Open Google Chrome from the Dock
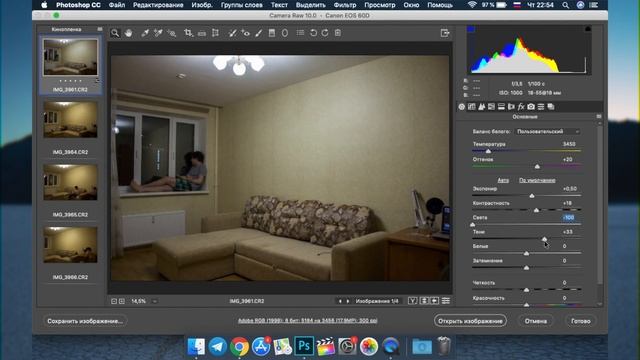 [x=239, y=347]
